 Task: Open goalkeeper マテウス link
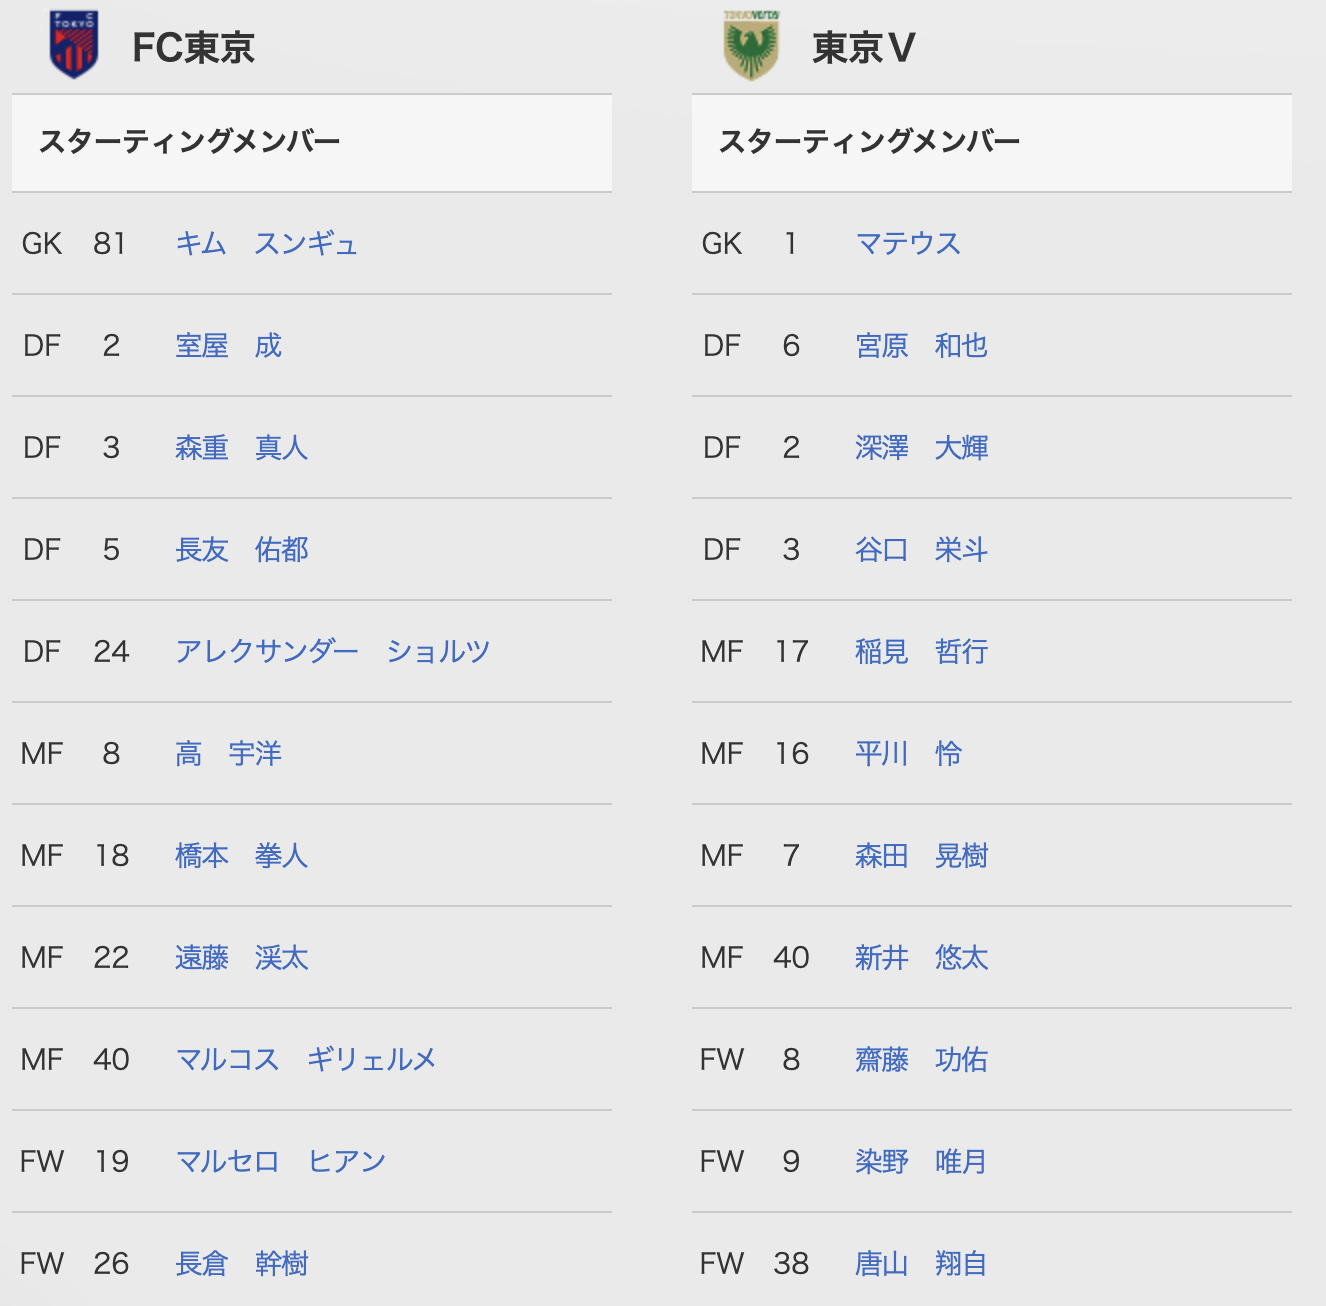coord(908,243)
